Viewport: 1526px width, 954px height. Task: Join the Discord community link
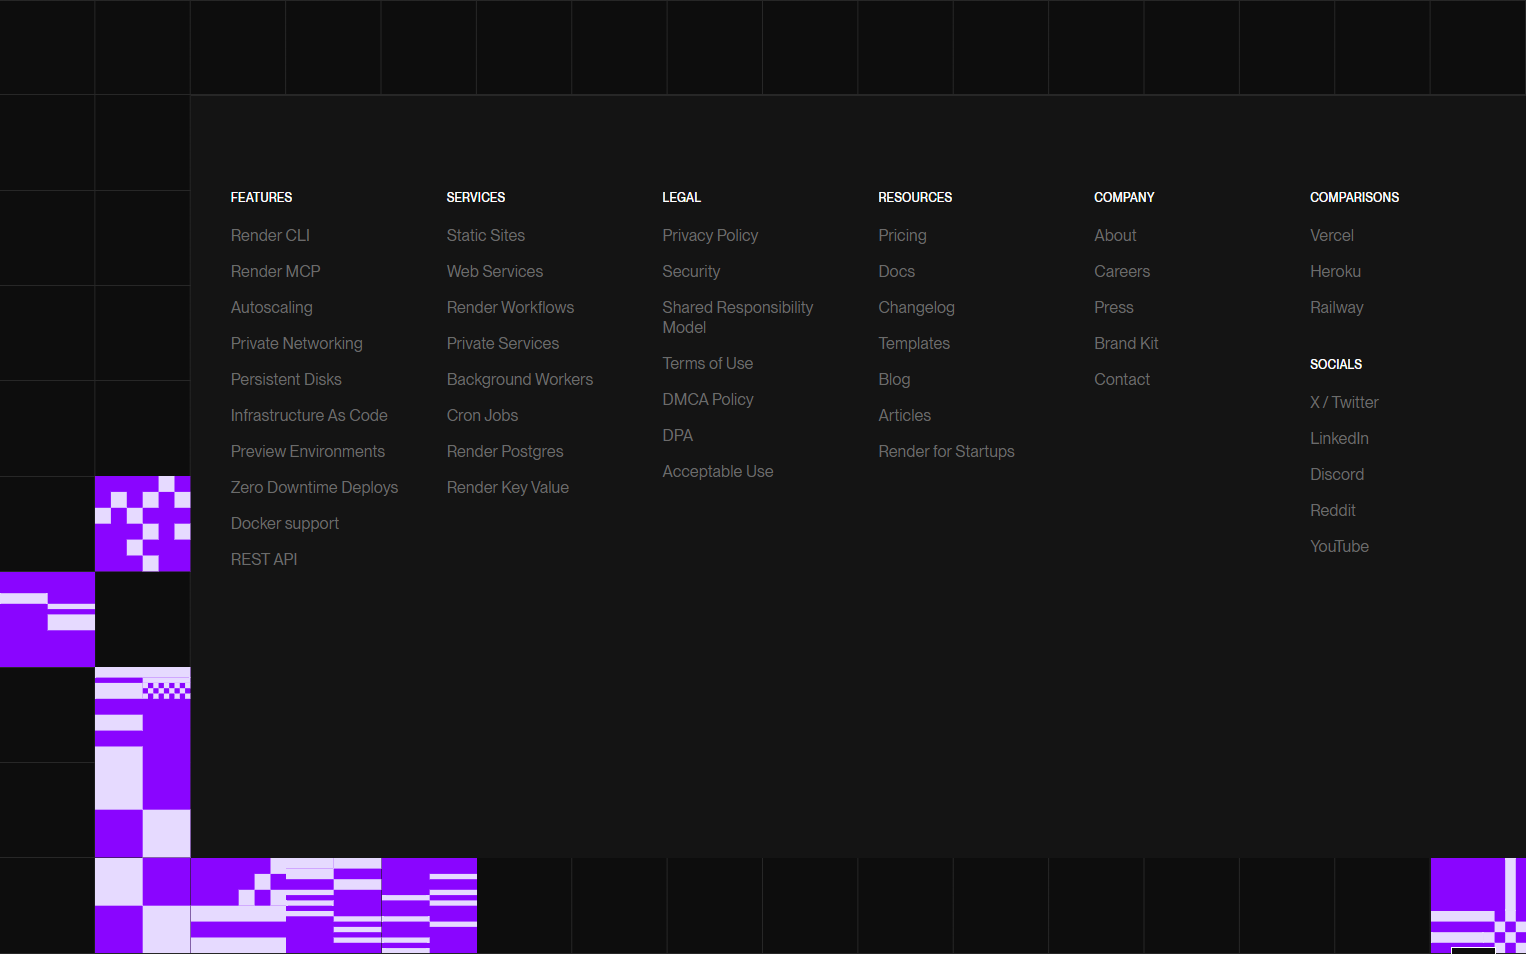1337,474
